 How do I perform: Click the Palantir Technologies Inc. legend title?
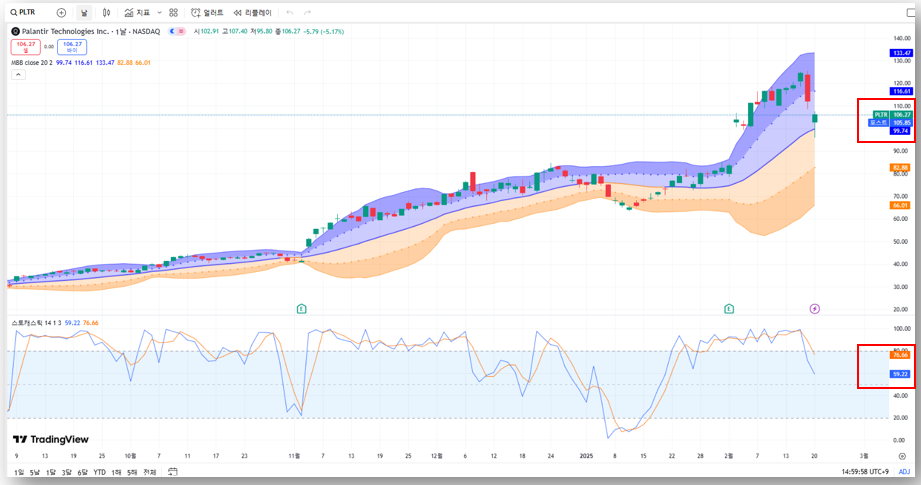click(x=66, y=31)
